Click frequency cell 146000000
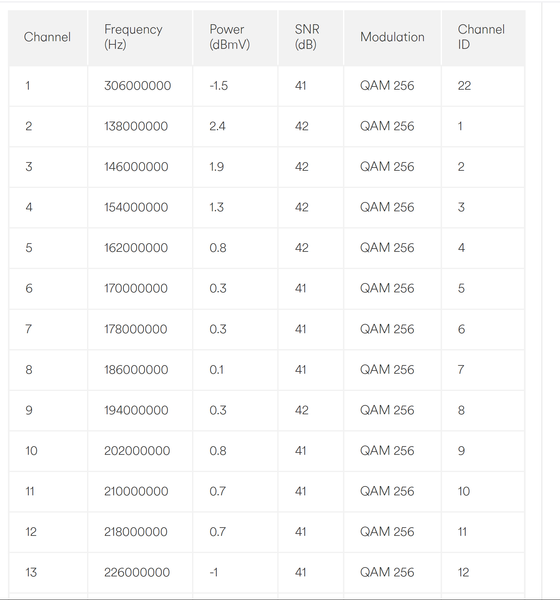The image size is (560, 600). pos(136,167)
